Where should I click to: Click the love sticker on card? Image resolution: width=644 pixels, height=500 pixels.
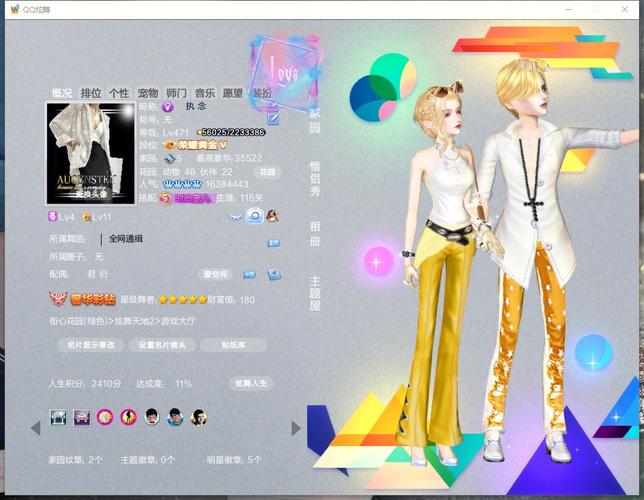pos(286,72)
